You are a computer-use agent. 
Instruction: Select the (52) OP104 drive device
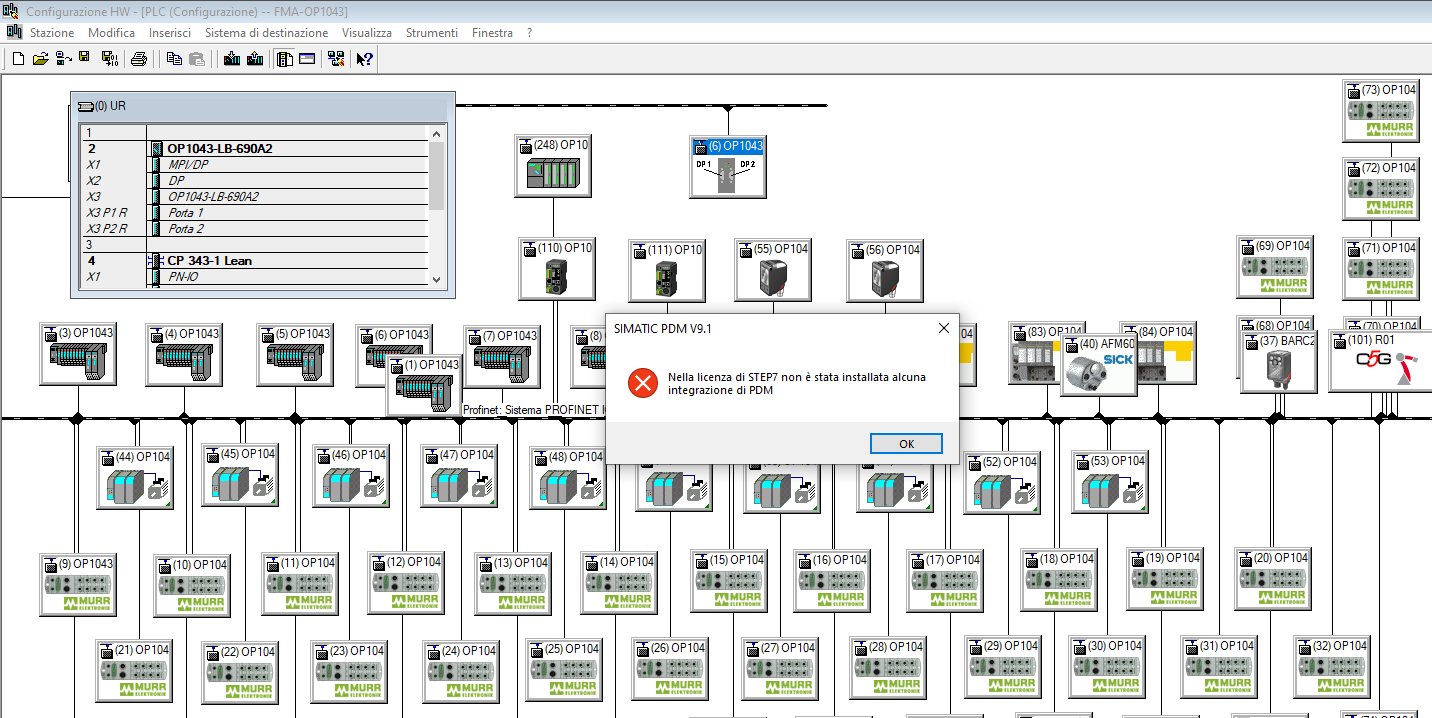click(x=1002, y=483)
